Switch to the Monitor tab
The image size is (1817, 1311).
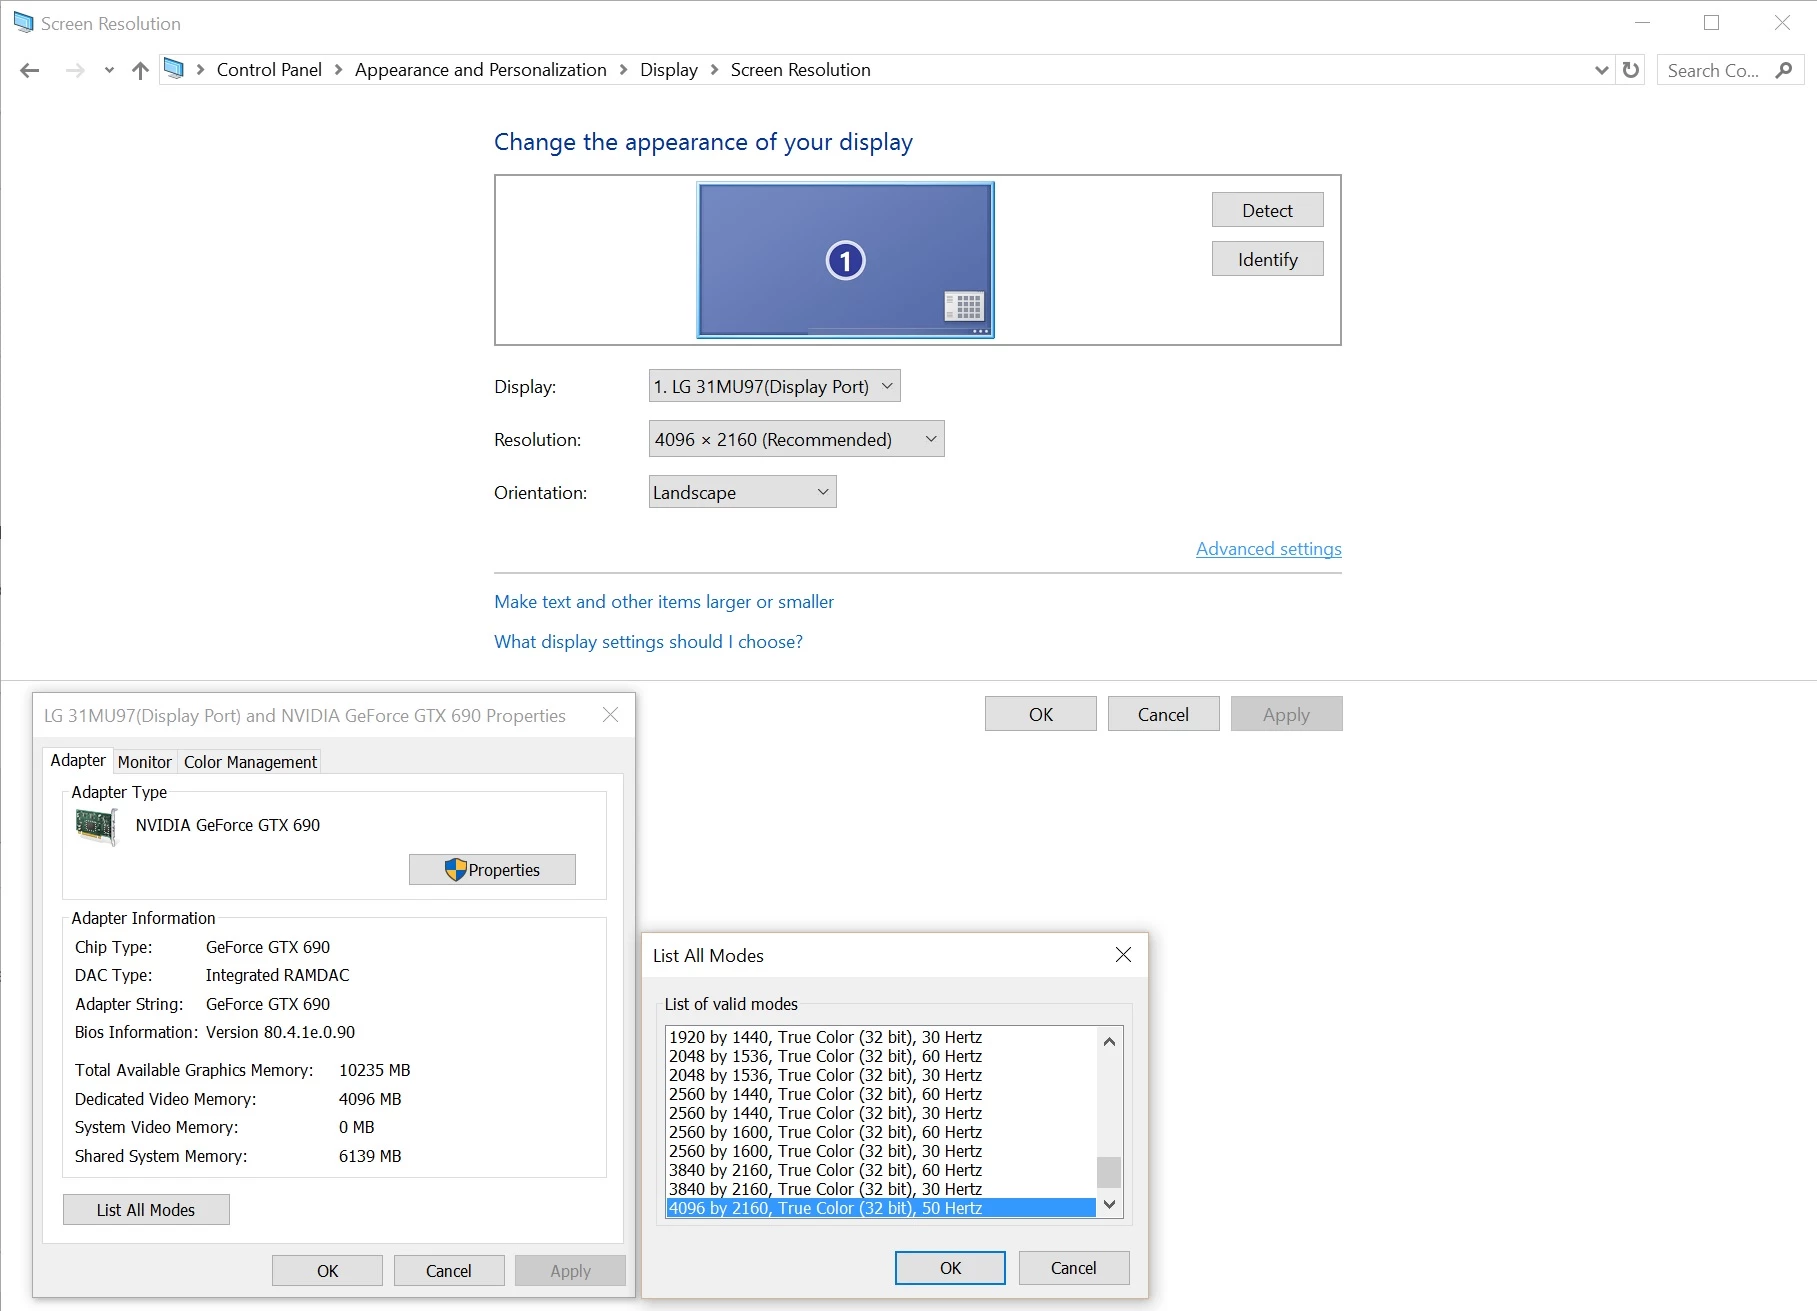pos(145,762)
